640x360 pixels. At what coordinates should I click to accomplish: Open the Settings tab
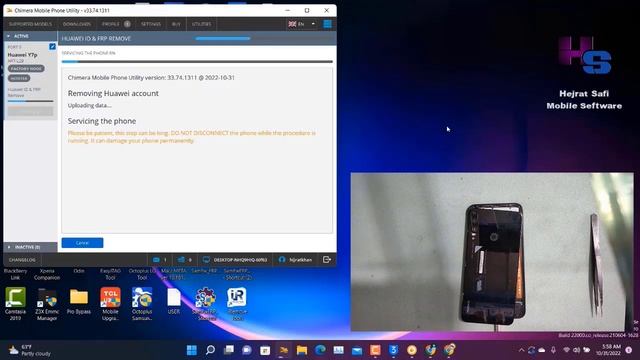(151, 24)
